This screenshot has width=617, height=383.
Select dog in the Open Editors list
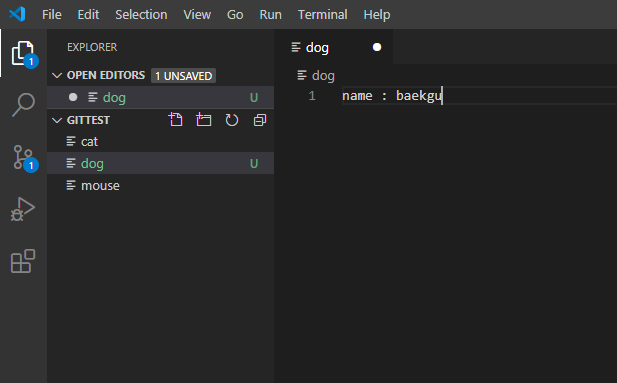[161, 97]
